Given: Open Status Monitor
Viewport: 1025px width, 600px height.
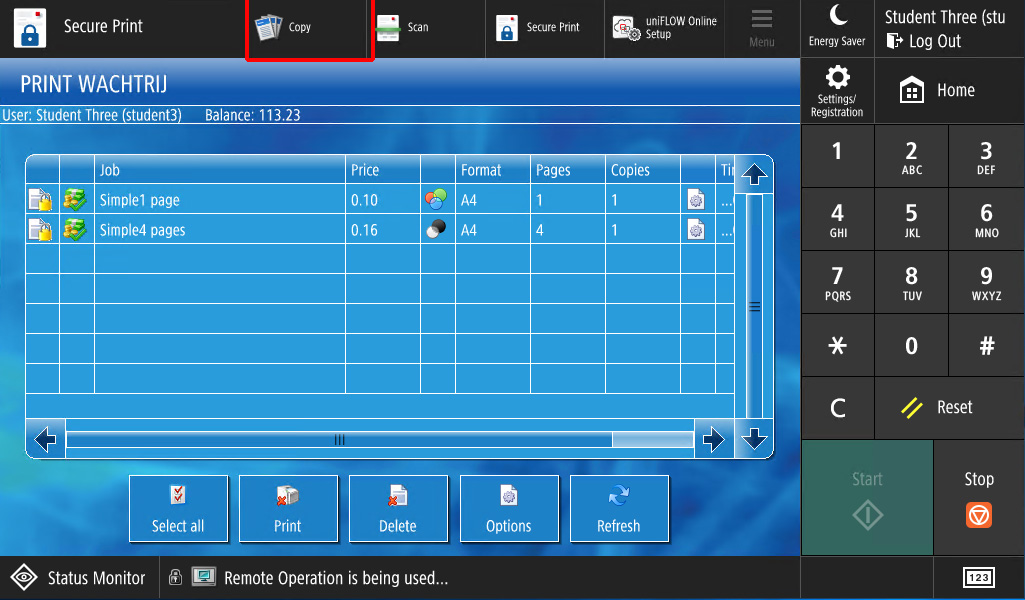Looking at the screenshot, I should point(78,578).
